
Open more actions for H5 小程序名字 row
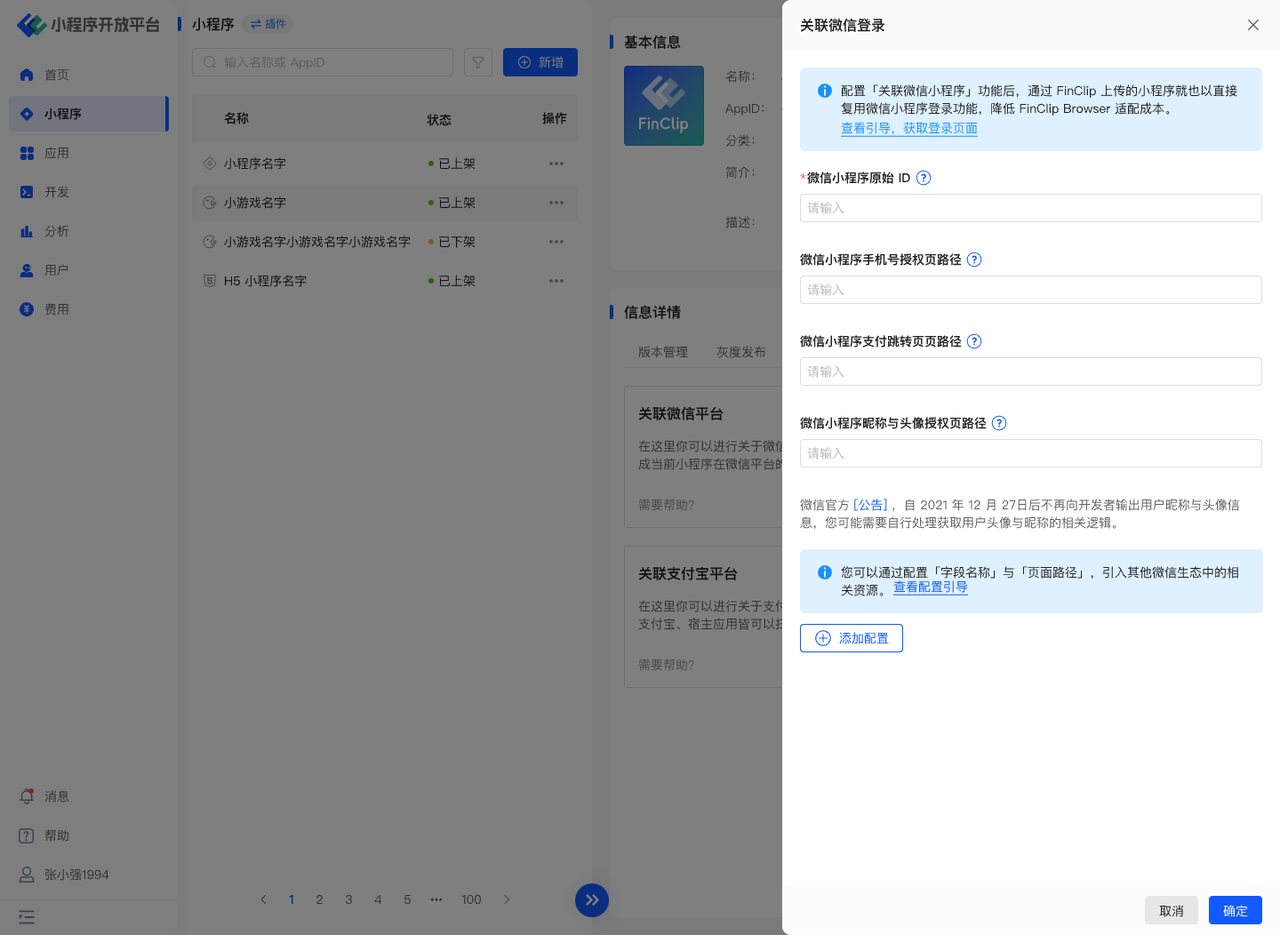[x=556, y=282]
